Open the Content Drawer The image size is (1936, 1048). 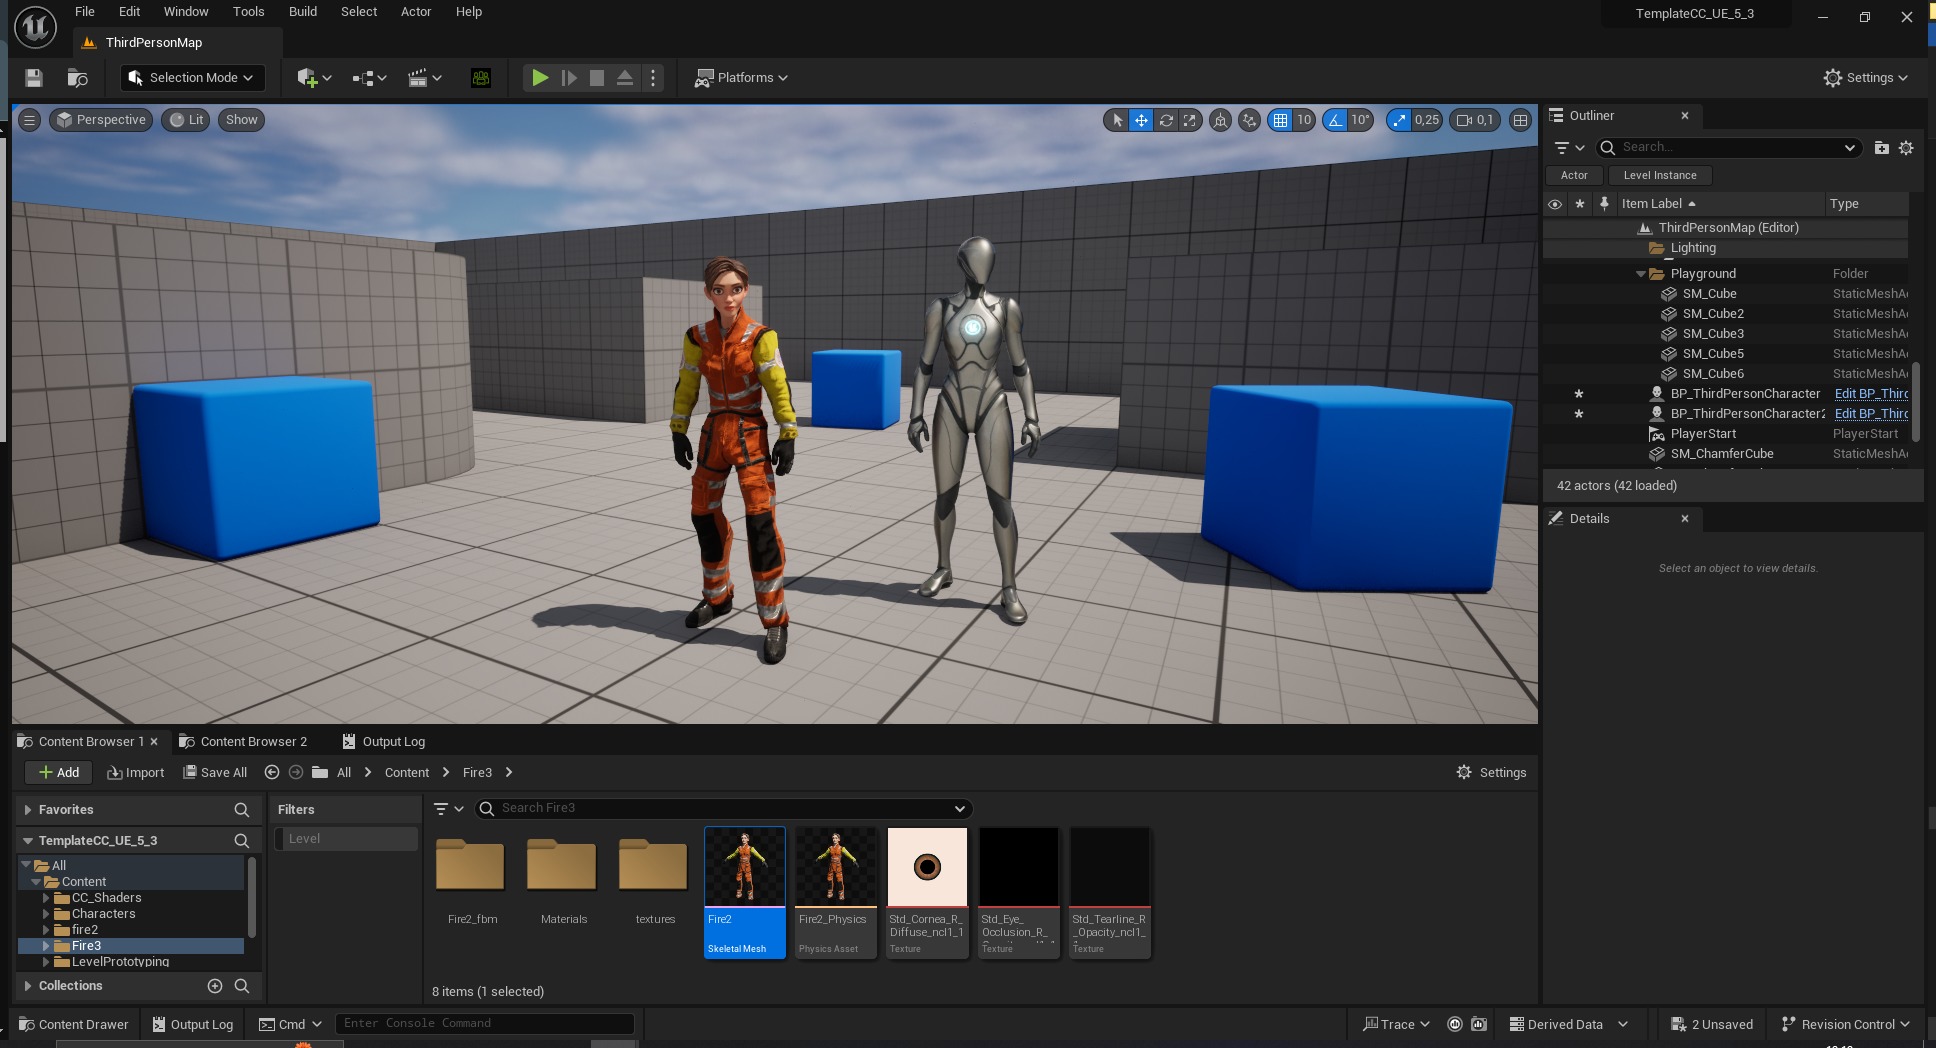pos(75,1024)
